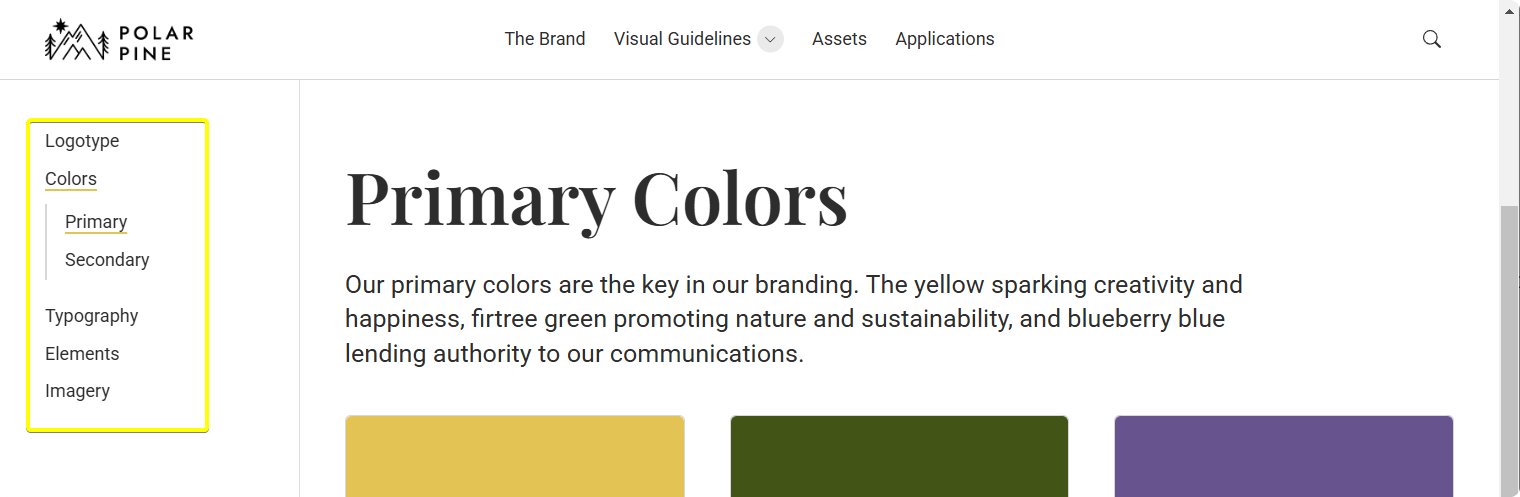1520x497 pixels.
Task: Open the Imagery sidebar link
Action: coord(77,391)
